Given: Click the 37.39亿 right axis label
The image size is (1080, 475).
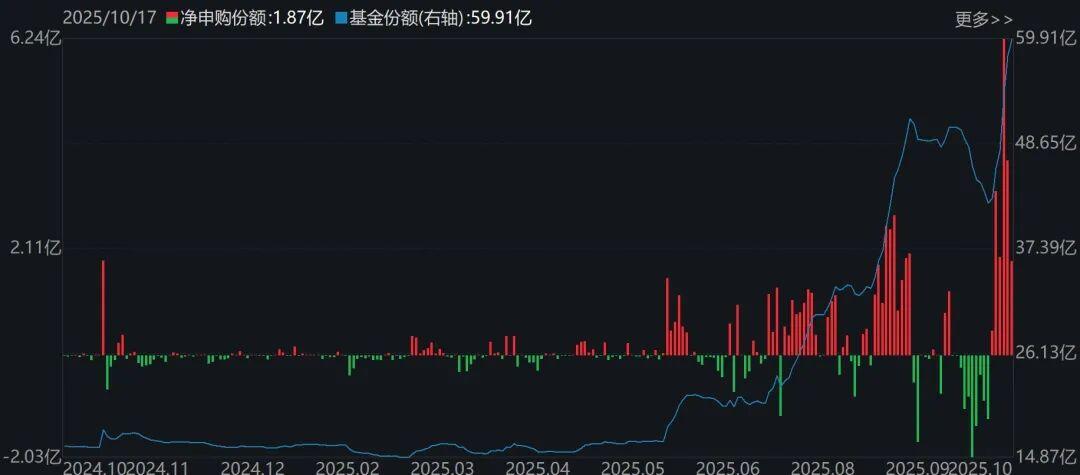Looking at the screenshot, I should click(1046, 248).
